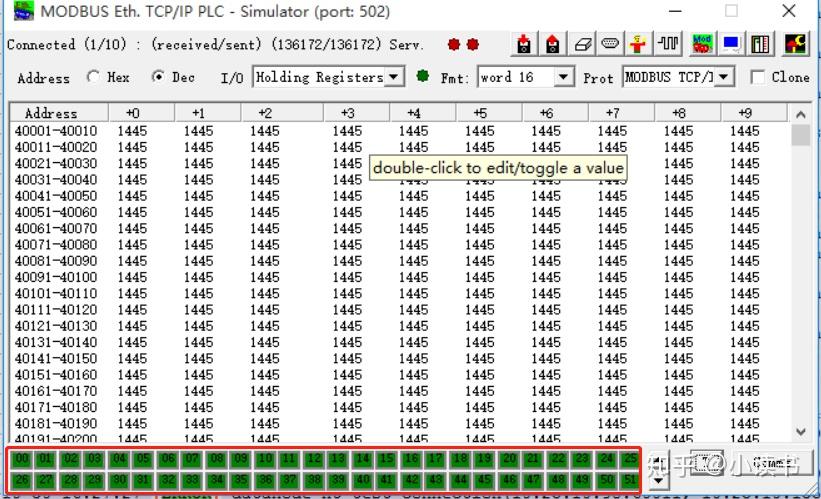Image resolution: width=821 pixels, height=499 pixels.
Task: Toggle station 36 button
Action: click(265, 480)
